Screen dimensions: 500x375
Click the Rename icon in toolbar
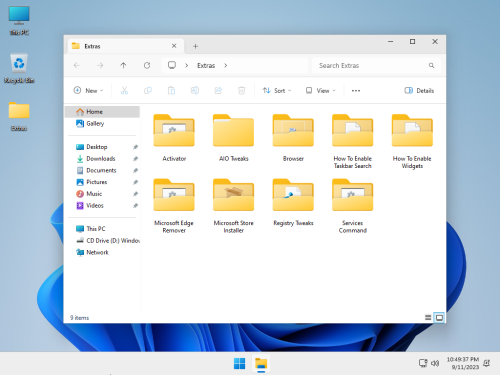pos(195,90)
